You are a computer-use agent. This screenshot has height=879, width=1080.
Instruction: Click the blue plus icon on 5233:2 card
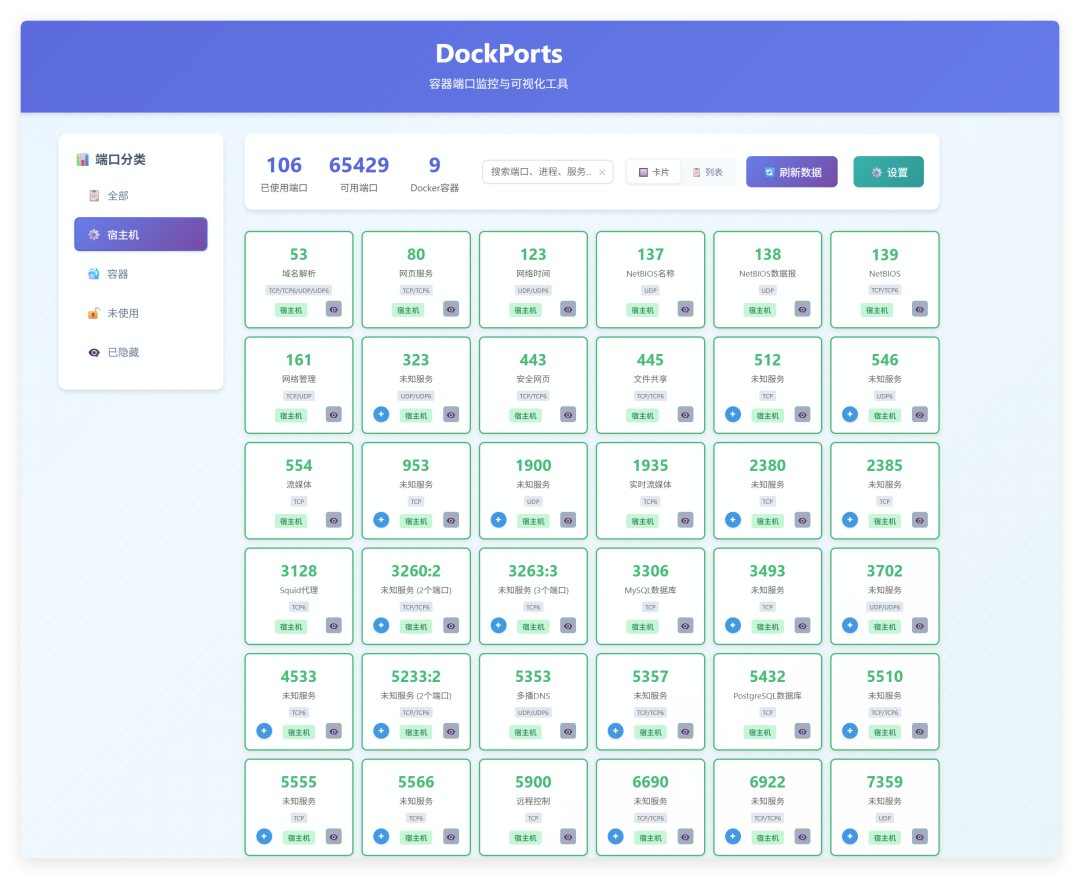point(381,731)
